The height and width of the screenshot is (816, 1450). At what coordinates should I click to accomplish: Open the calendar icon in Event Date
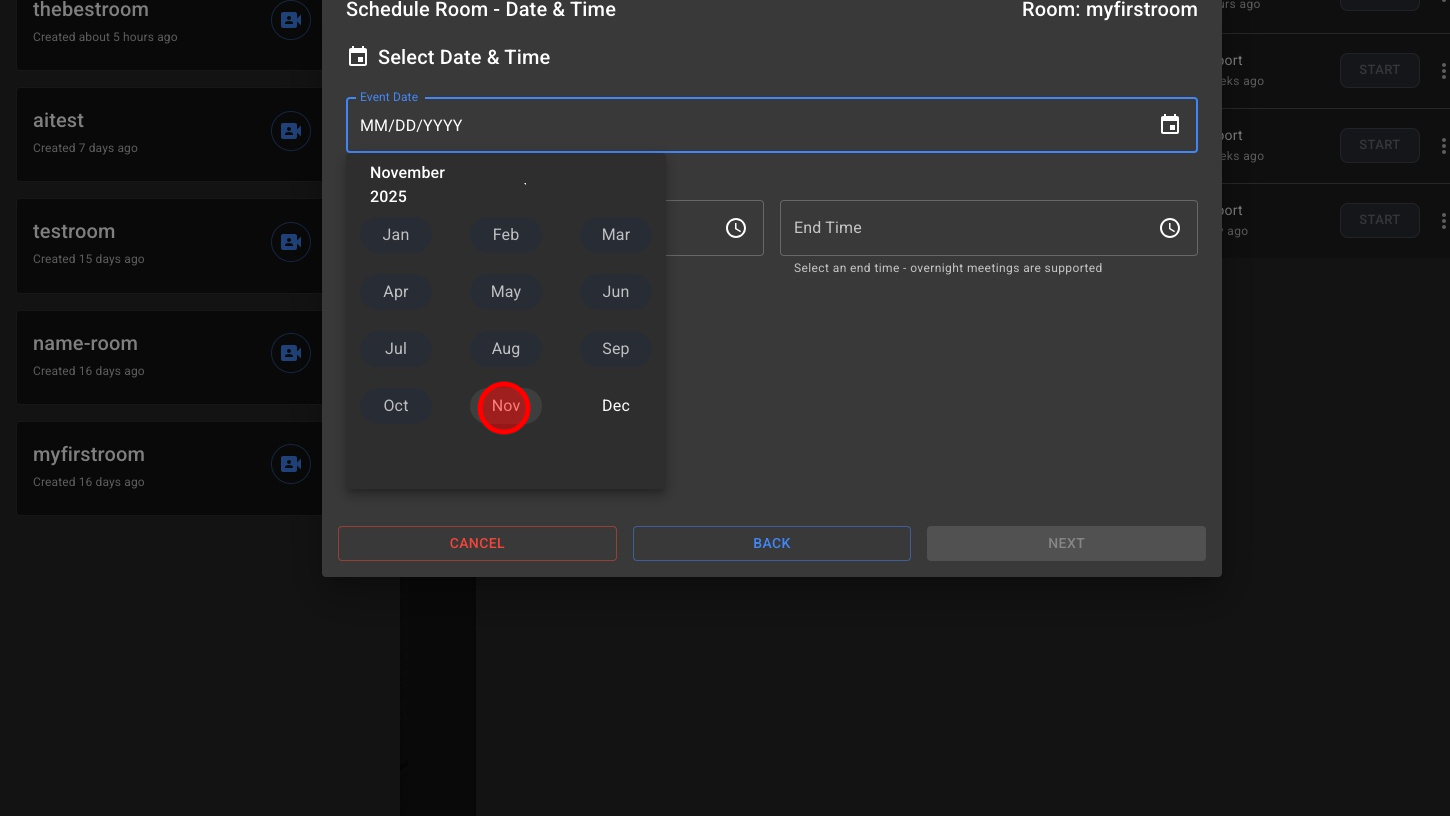(x=1169, y=125)
